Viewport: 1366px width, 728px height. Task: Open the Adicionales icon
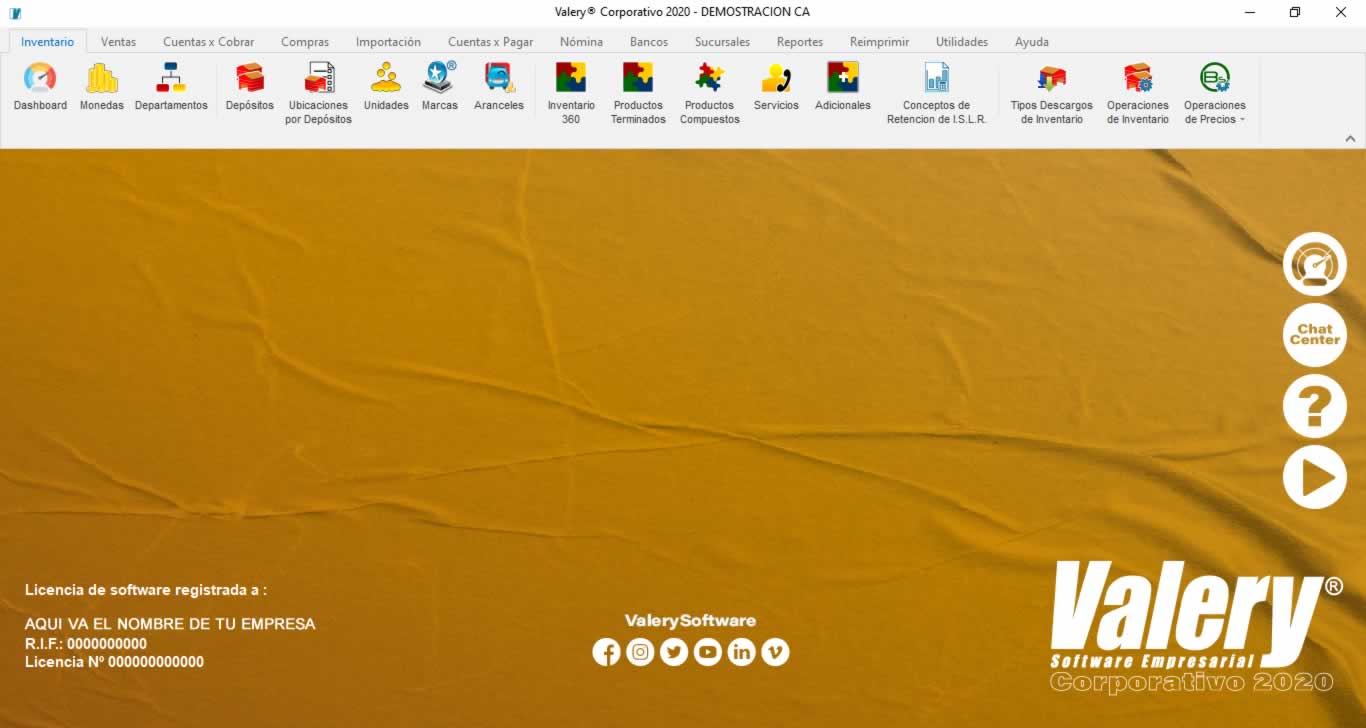pos(843,87)
